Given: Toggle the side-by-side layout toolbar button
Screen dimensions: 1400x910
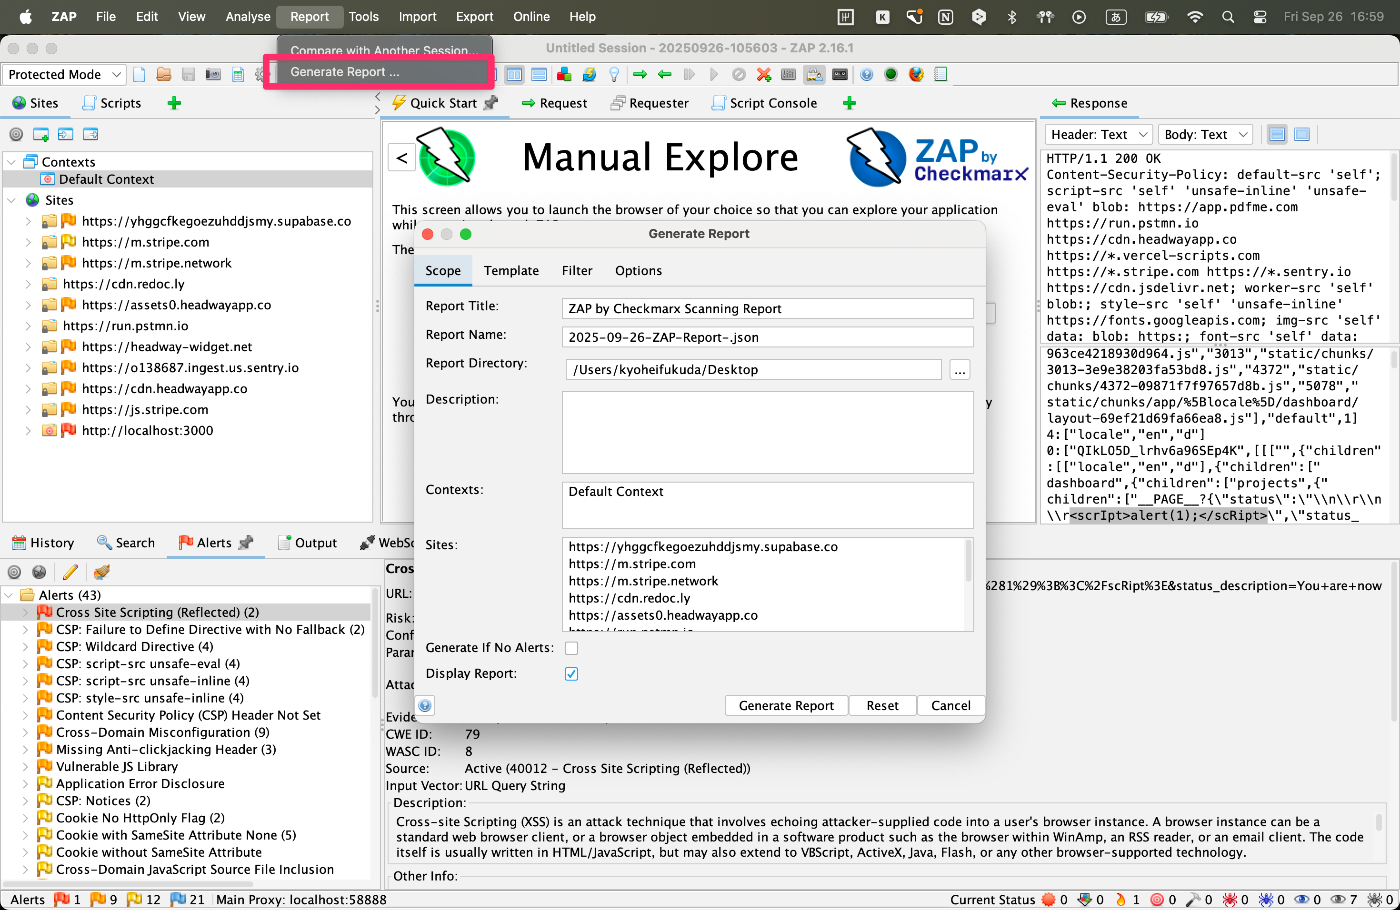Looking at the screenshot, I should point(514,74).
